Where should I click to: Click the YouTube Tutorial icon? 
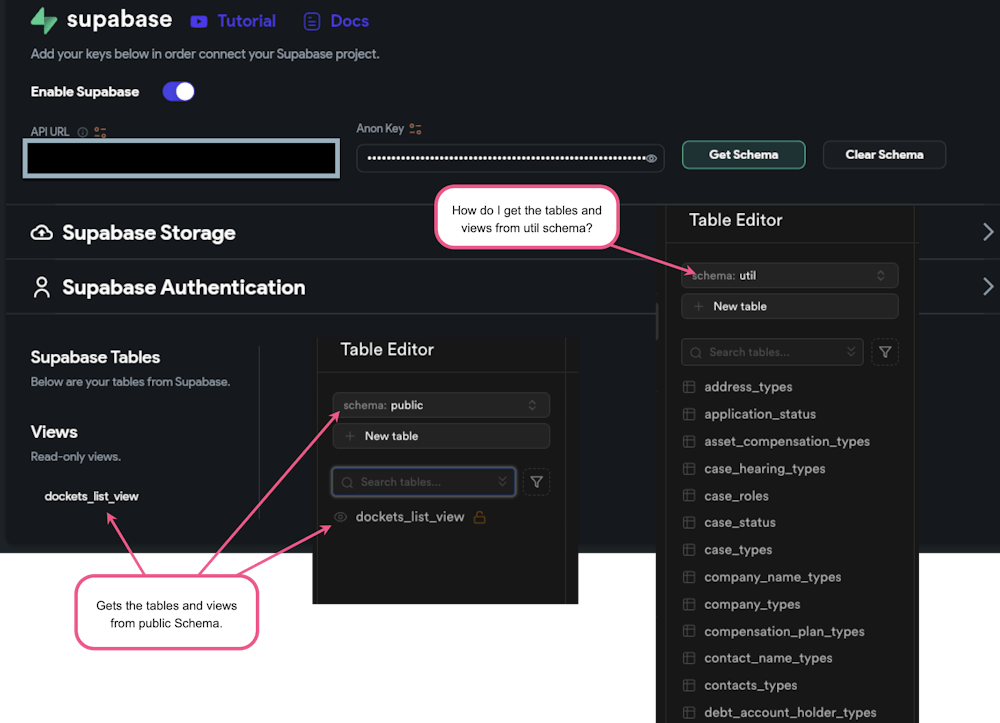click(201, 20)
